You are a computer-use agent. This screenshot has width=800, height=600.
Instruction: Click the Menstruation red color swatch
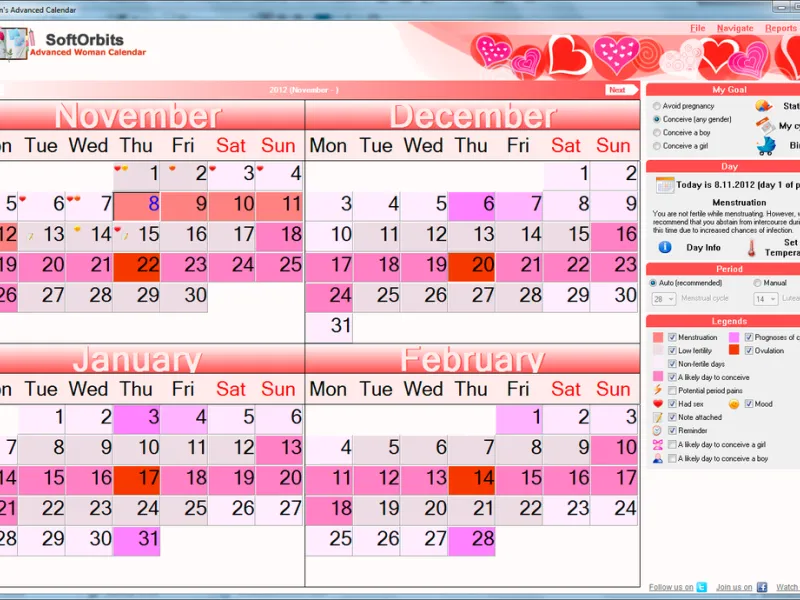pyautogui.click(x=658, y=337)
